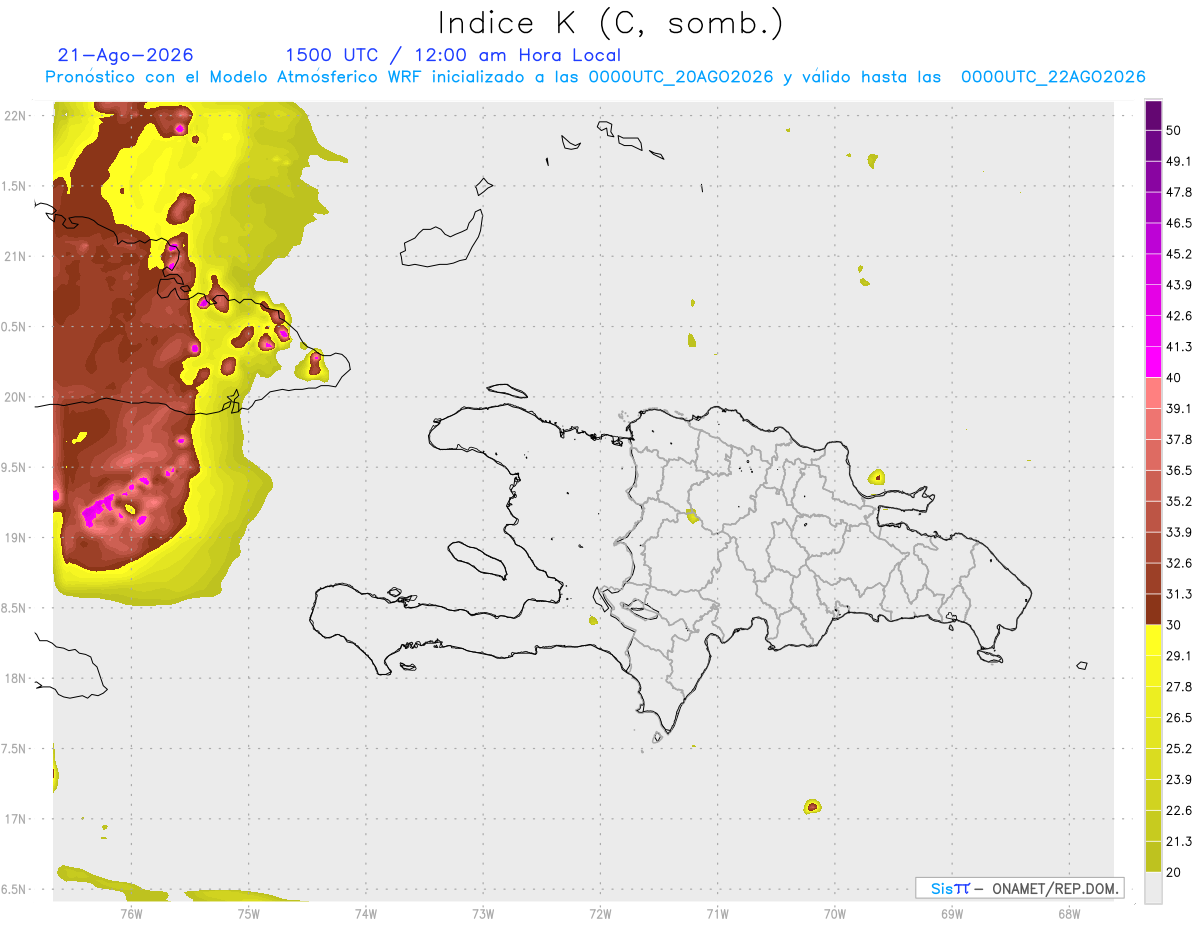Click the longitude label "70W"
The image size is (1200, 927).
pos(835,913)
